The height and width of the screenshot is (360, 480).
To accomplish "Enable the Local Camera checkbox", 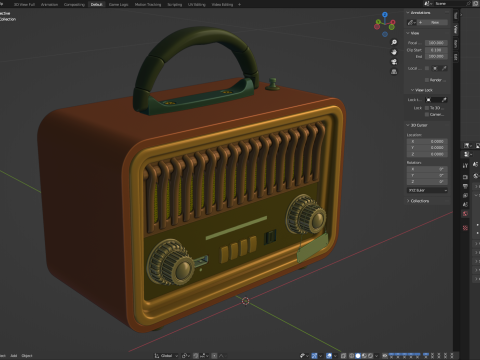I will coord(427,68).
